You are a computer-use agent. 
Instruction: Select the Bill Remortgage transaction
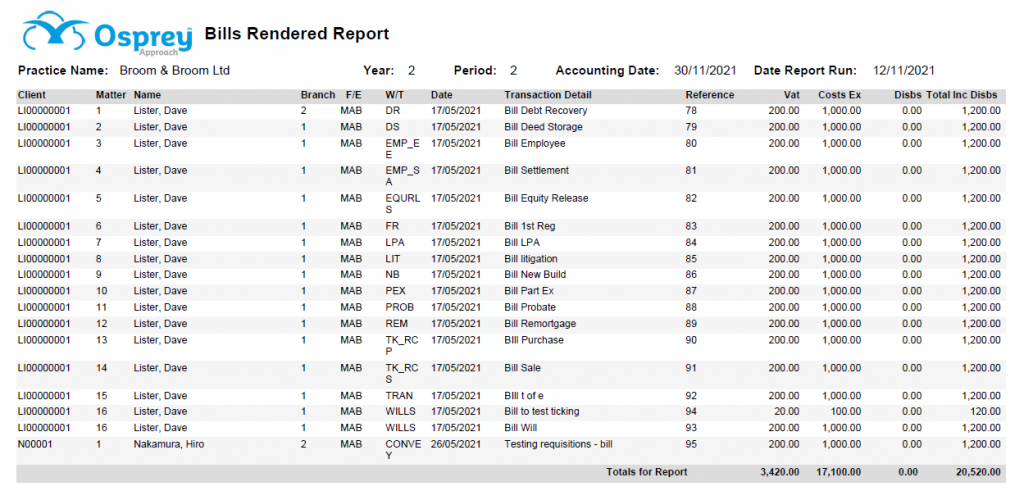[x=540, y=323]
